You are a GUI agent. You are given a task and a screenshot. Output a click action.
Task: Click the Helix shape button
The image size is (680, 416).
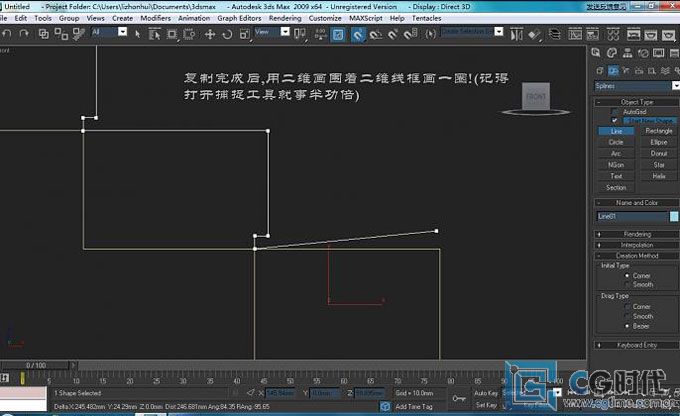[x=659, y=176]
